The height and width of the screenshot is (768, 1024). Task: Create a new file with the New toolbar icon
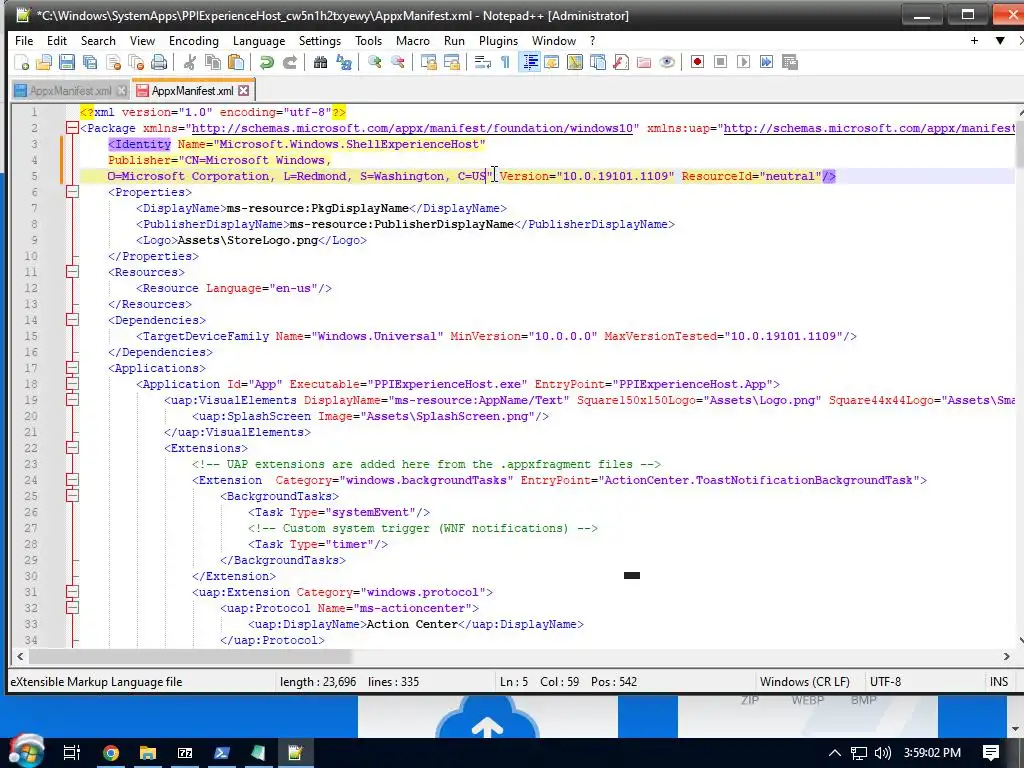point(22,62)
